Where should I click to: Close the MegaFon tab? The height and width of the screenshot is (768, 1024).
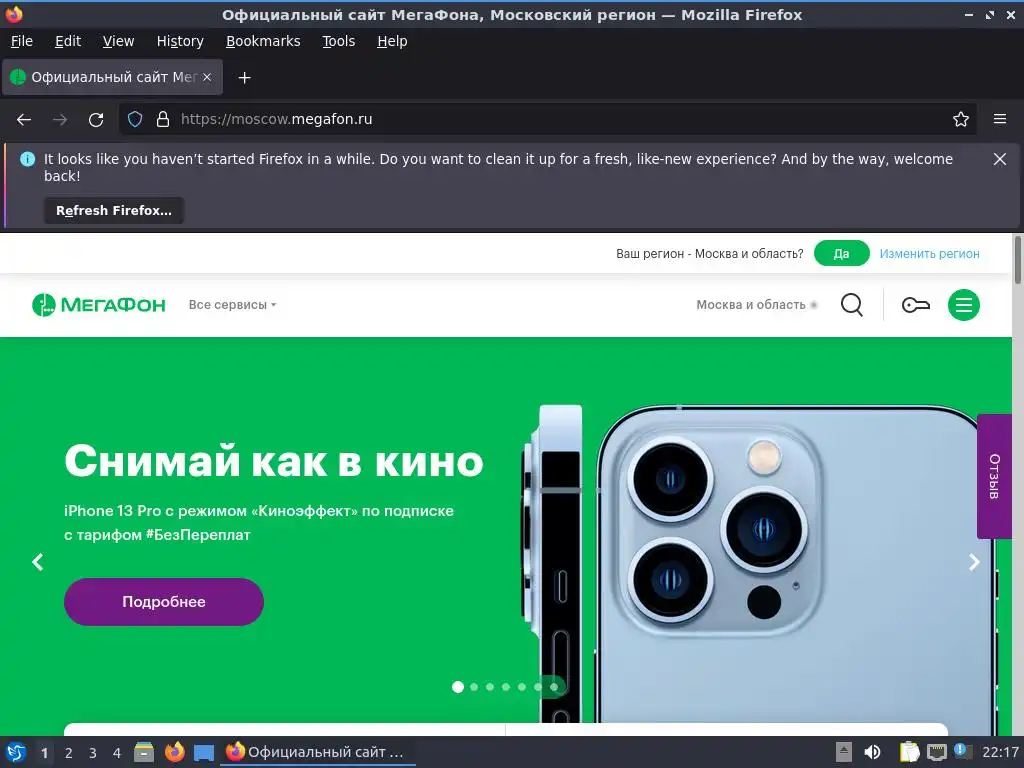[x=207, y=77]
